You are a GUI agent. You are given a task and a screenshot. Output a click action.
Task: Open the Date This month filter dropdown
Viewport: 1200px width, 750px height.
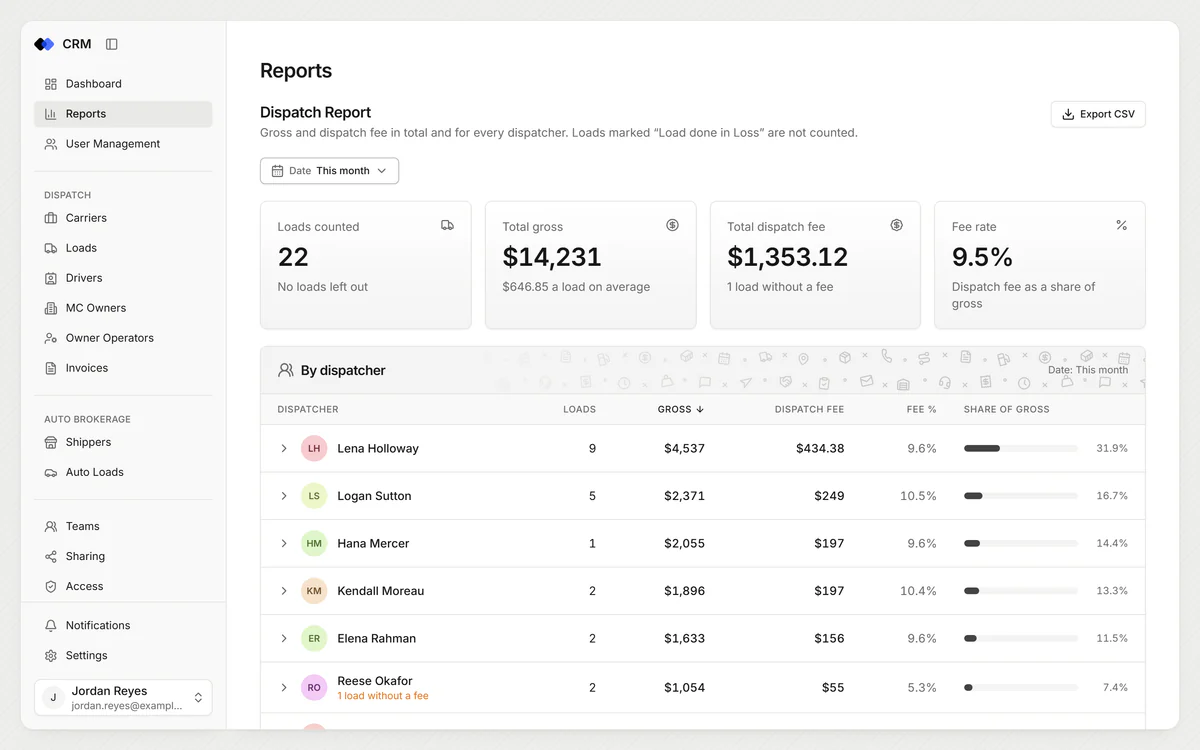tap(329, 171)
